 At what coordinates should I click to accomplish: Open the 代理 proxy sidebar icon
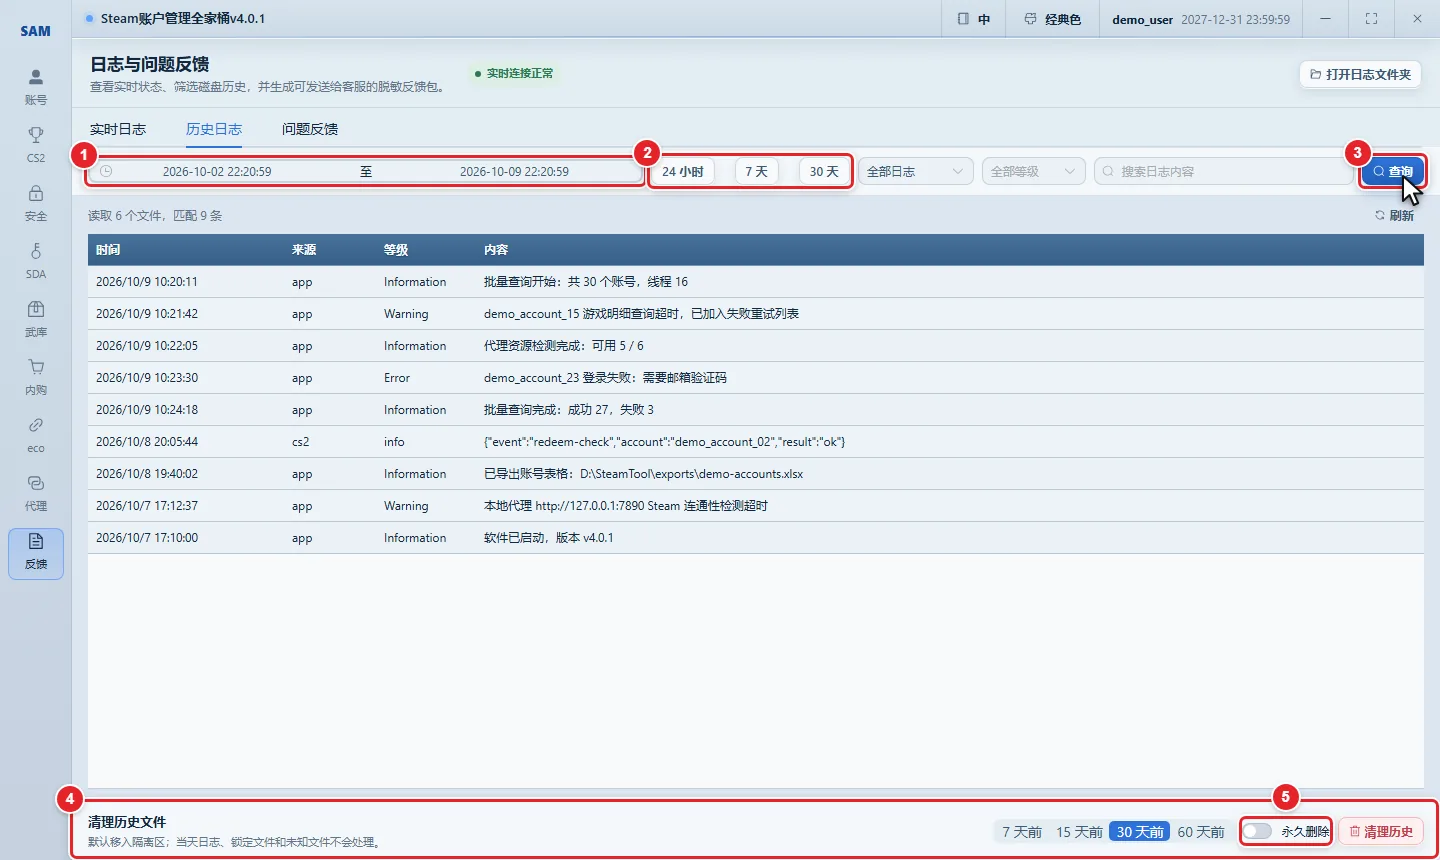[36, 492]
